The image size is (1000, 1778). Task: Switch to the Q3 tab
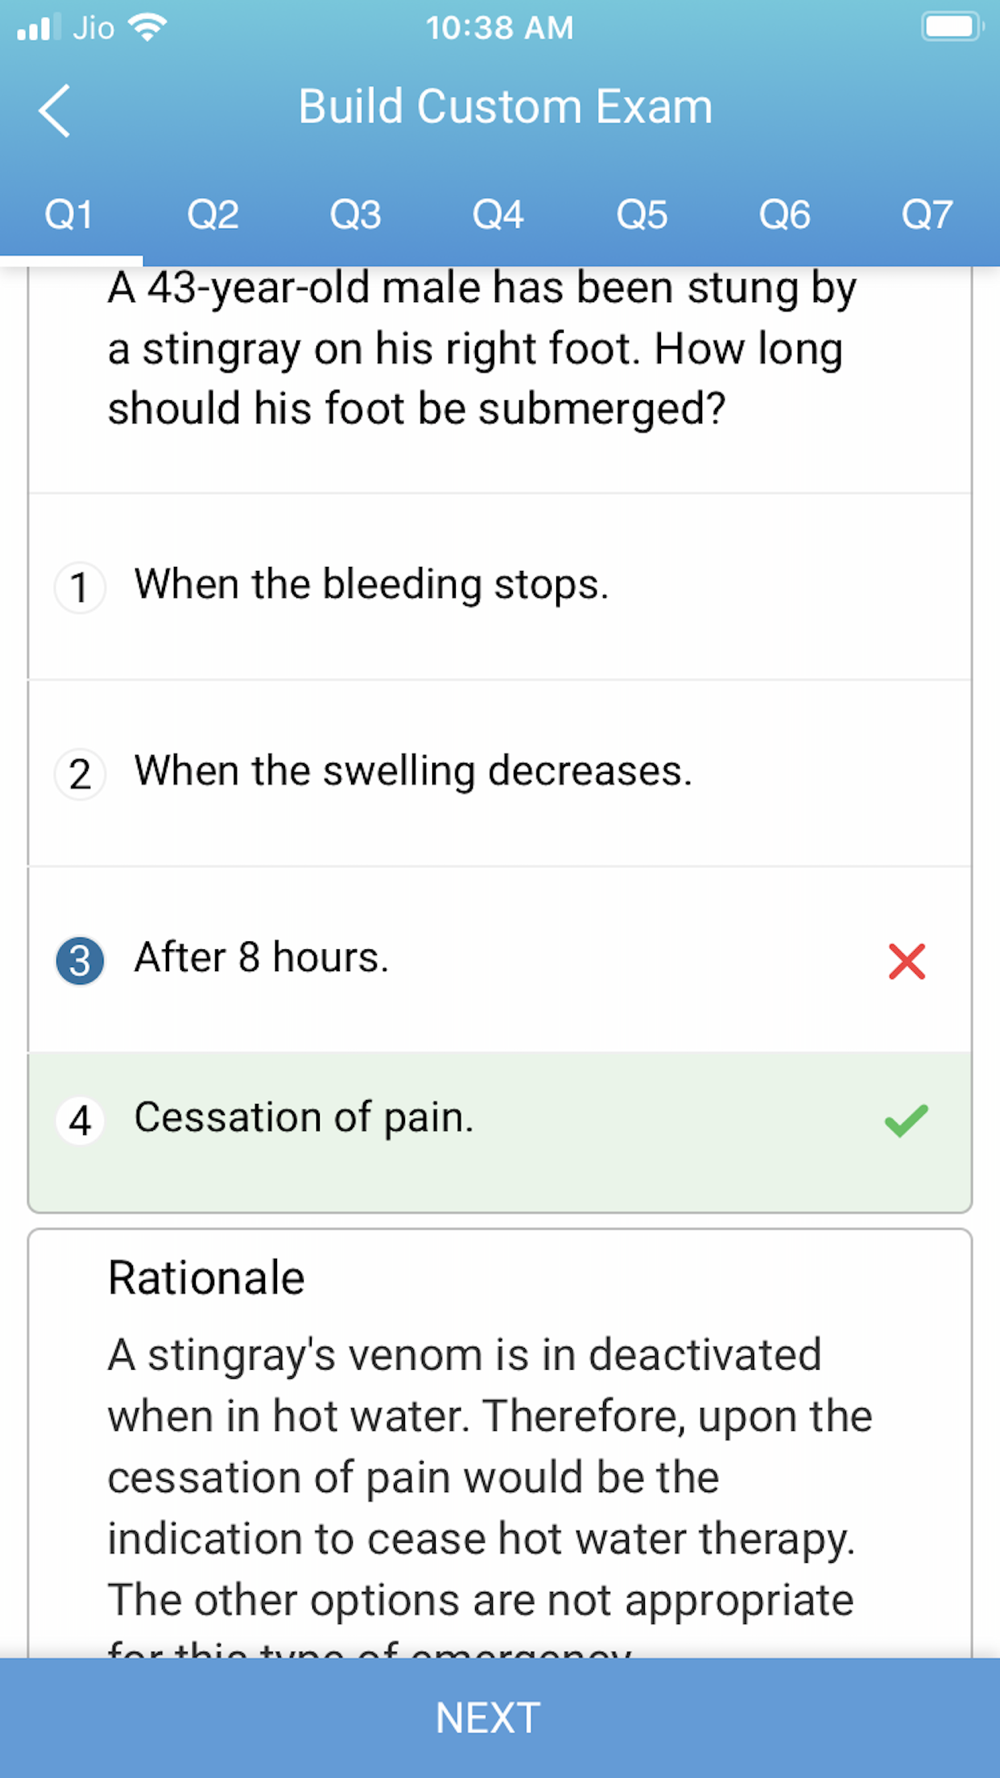pos(356,215)
